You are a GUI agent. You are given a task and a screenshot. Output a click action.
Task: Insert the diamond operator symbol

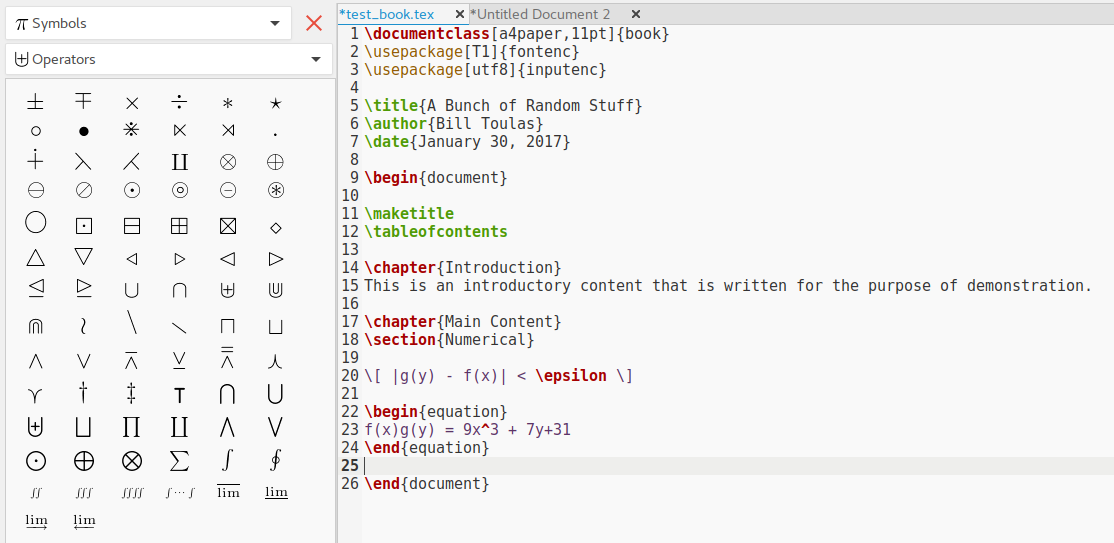coord(276,228)
